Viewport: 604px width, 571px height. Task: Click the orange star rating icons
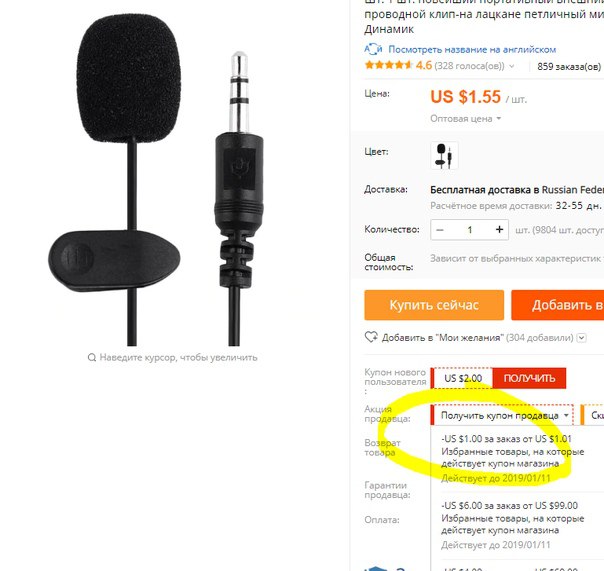tap(389, 65)
